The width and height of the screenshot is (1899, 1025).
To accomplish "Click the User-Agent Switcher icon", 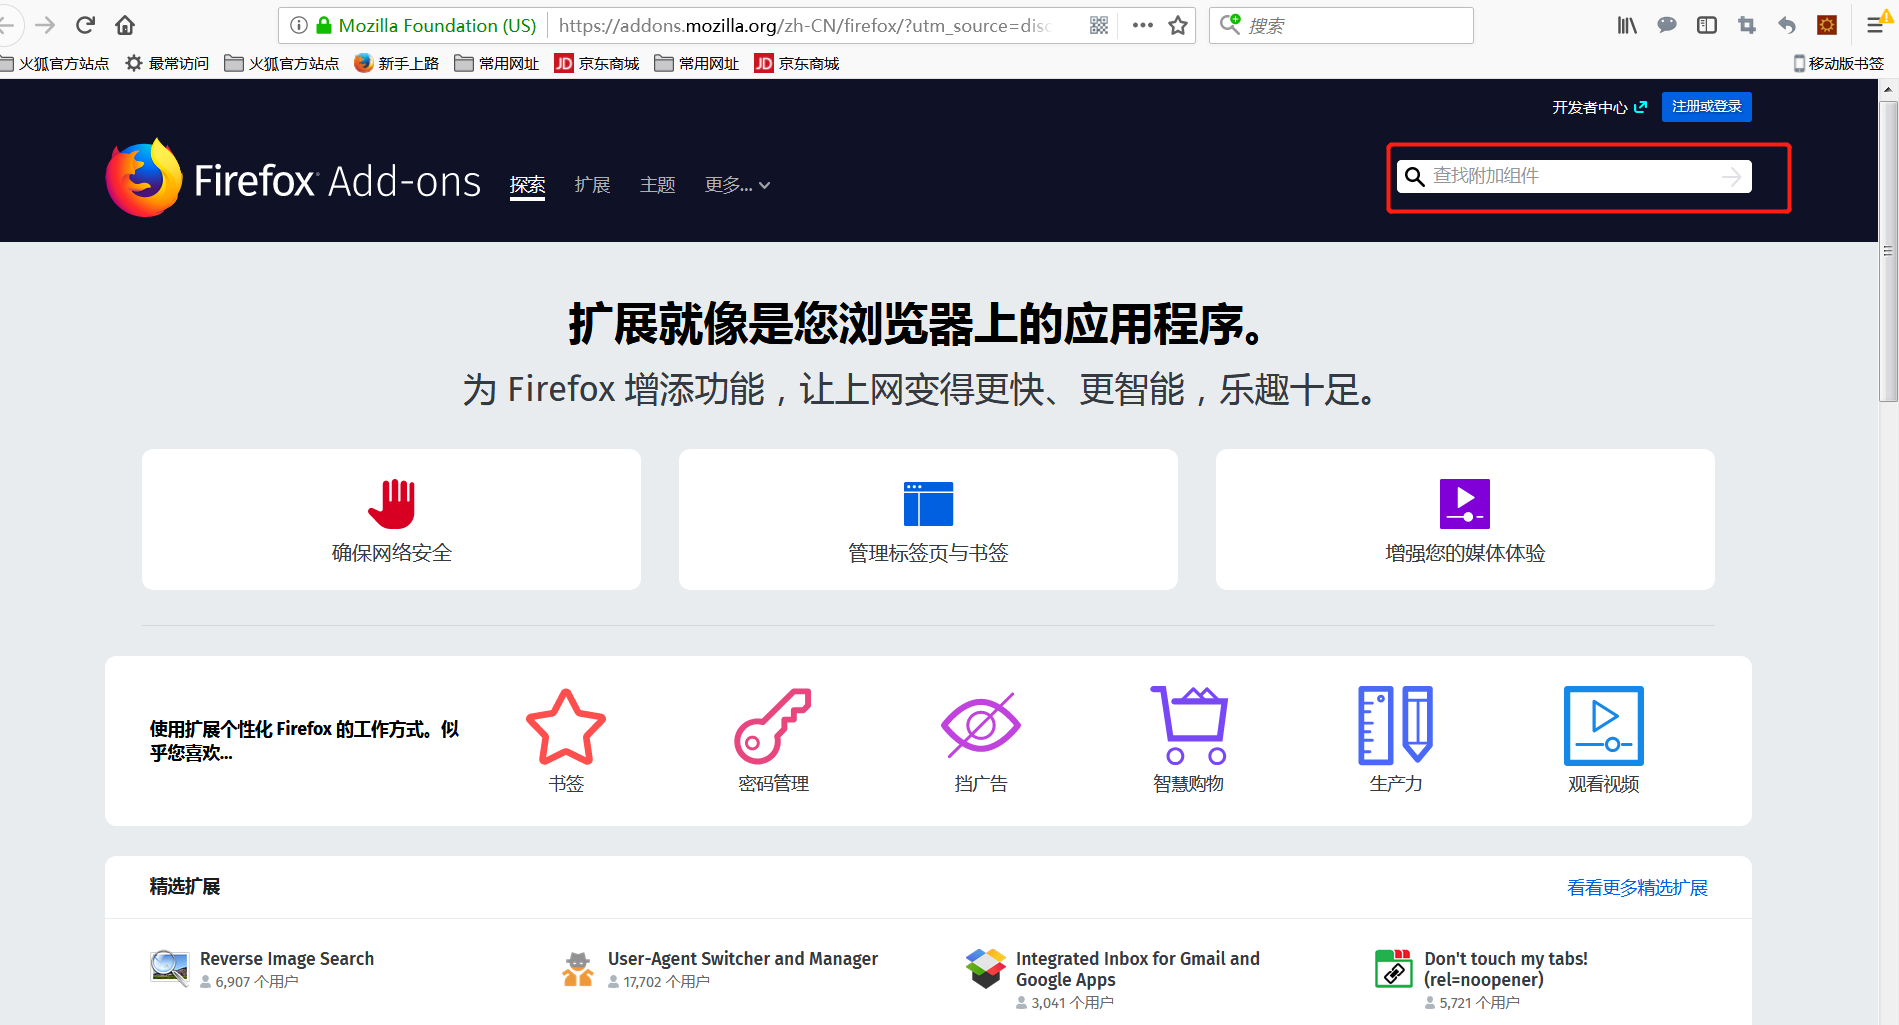I will tap(578, 968).
